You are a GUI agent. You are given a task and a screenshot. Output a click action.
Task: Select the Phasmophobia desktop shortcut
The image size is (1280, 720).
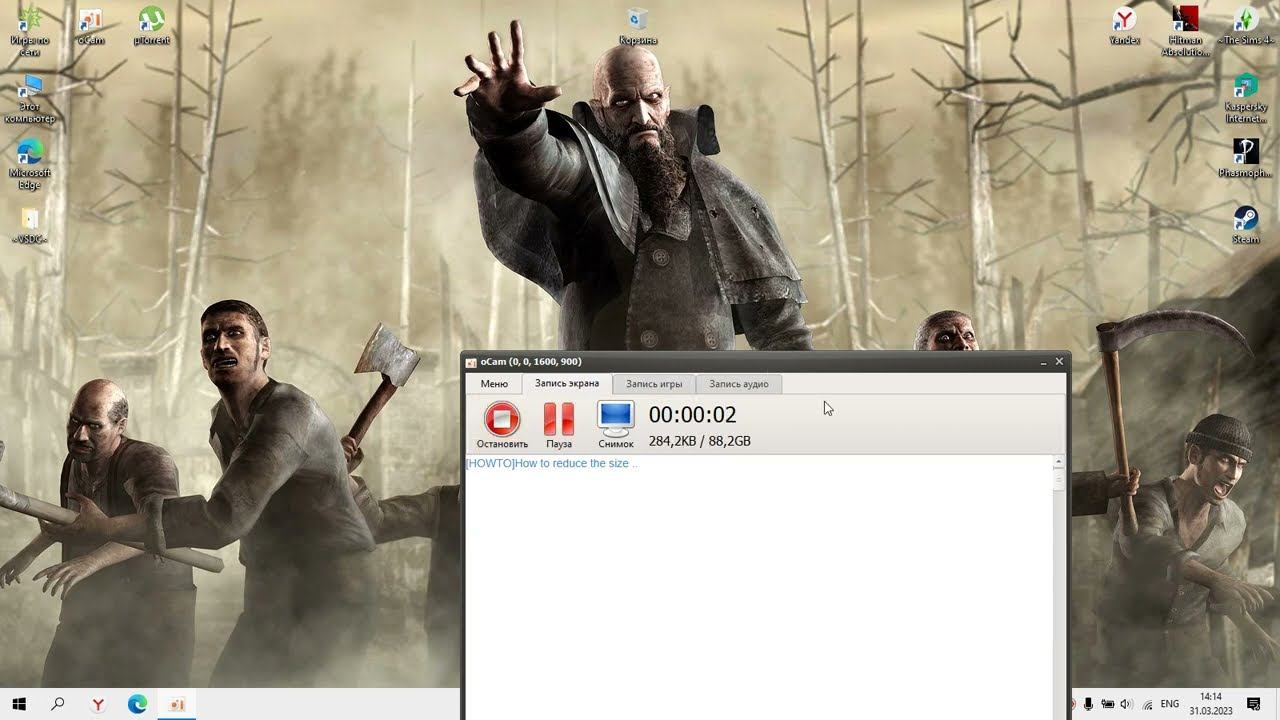1246,158
